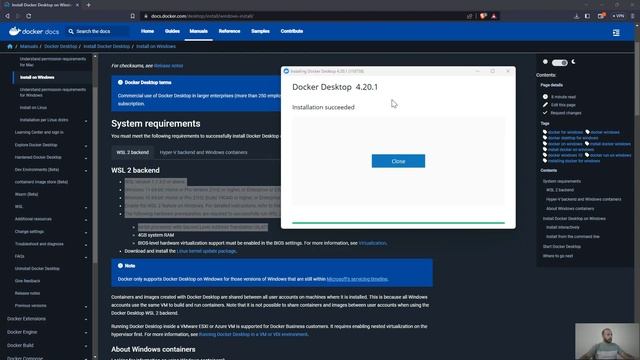Screen dimensions: 640x360
Task: Click the home icon in breadcrumb
Action: tap(10, 47)
